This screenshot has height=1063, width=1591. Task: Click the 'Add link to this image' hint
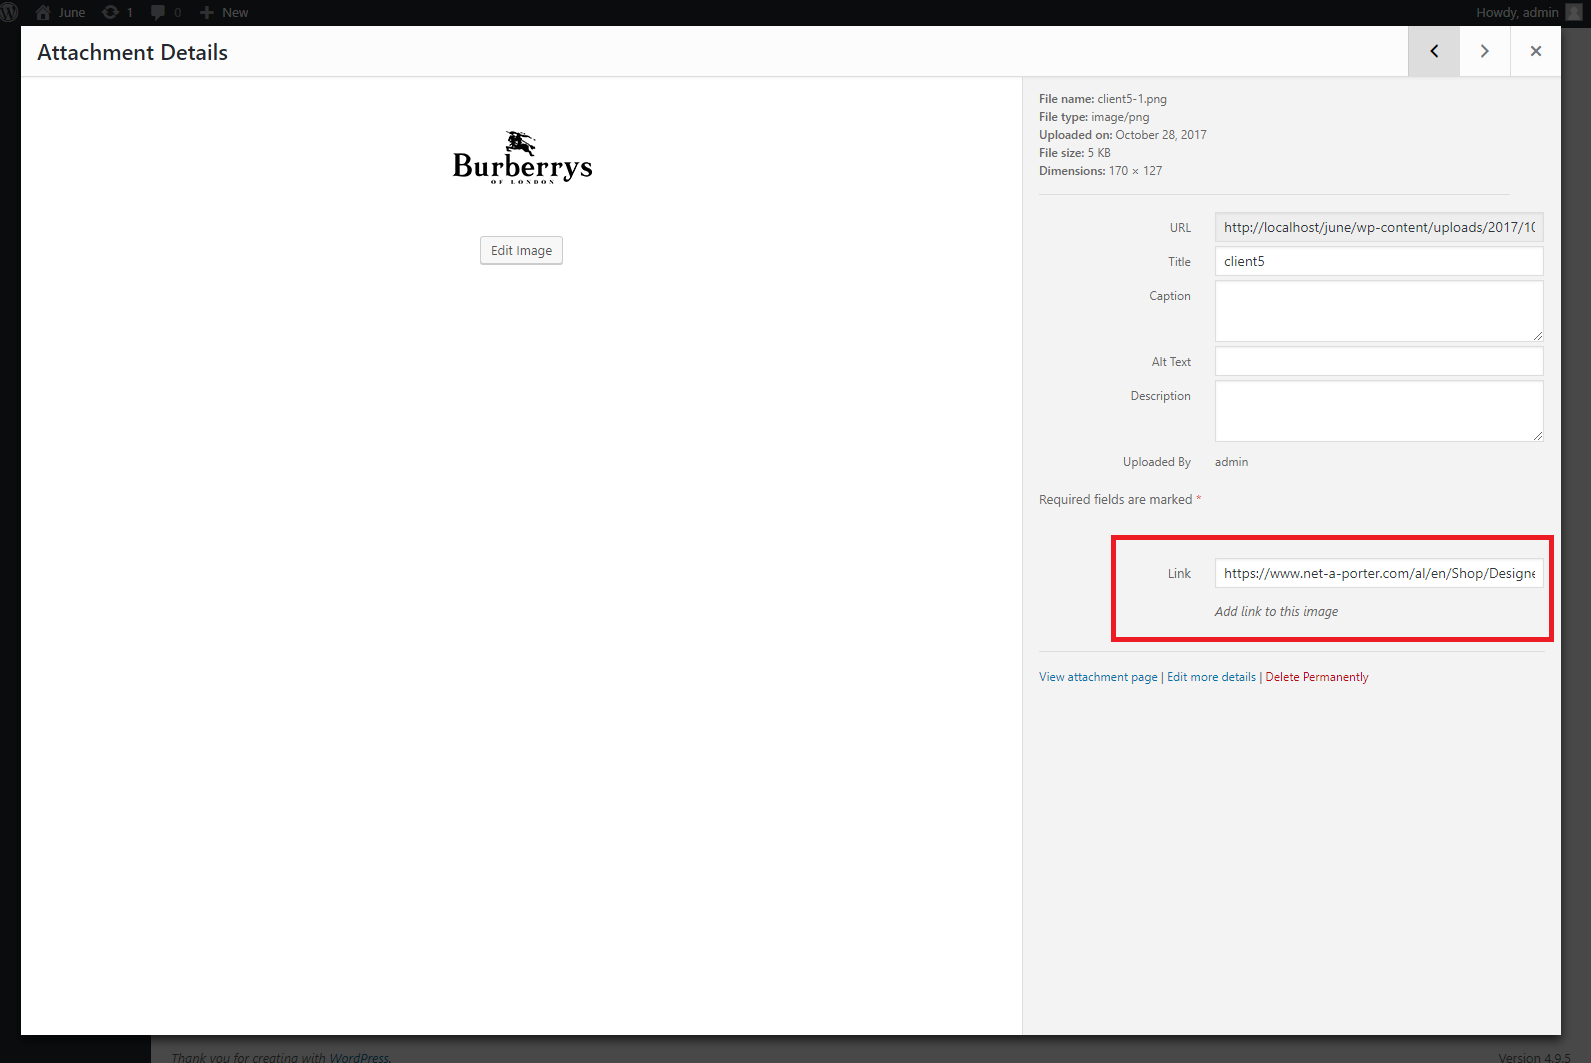(x=1276, y=611)
